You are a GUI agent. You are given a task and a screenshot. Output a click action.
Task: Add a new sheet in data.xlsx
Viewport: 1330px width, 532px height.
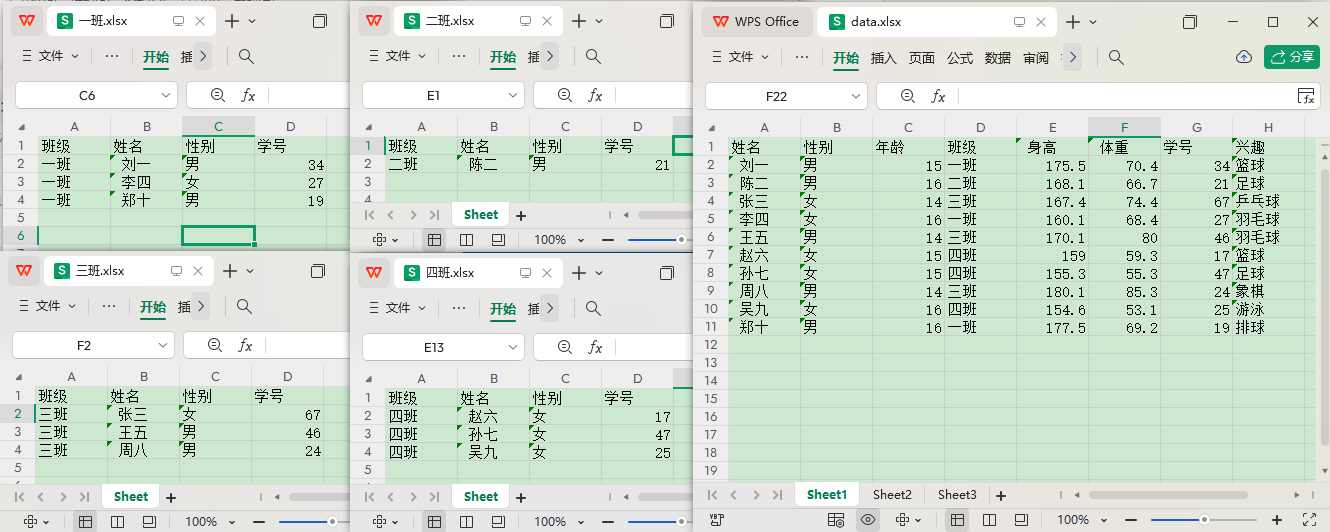(x=1001, y=495)
